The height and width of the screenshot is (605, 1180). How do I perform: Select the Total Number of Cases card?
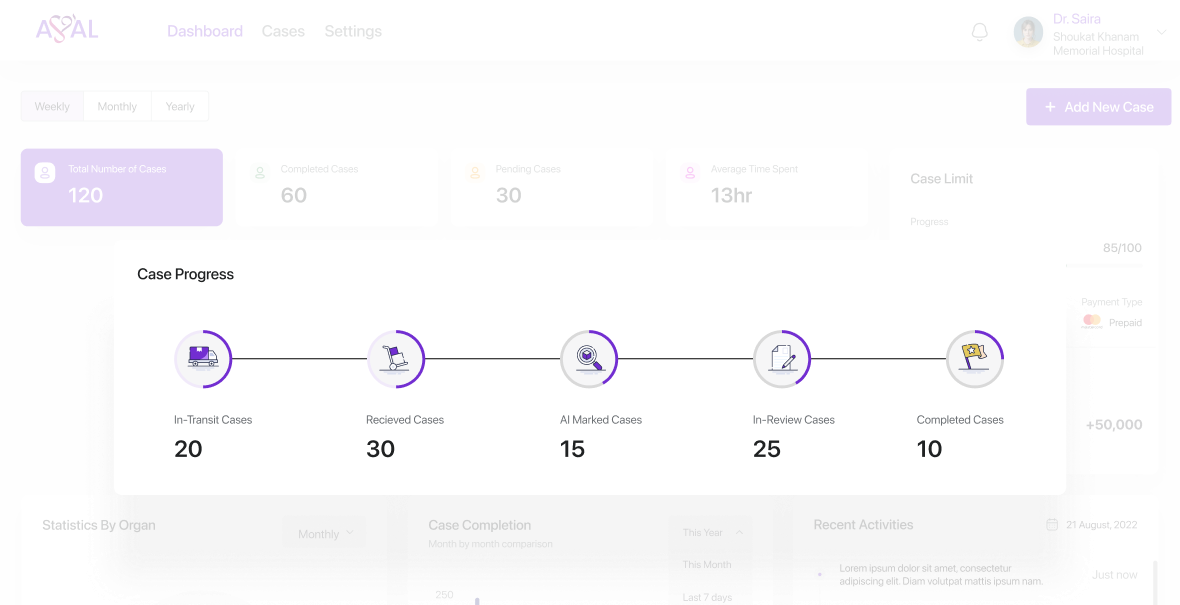click(122, 187)
